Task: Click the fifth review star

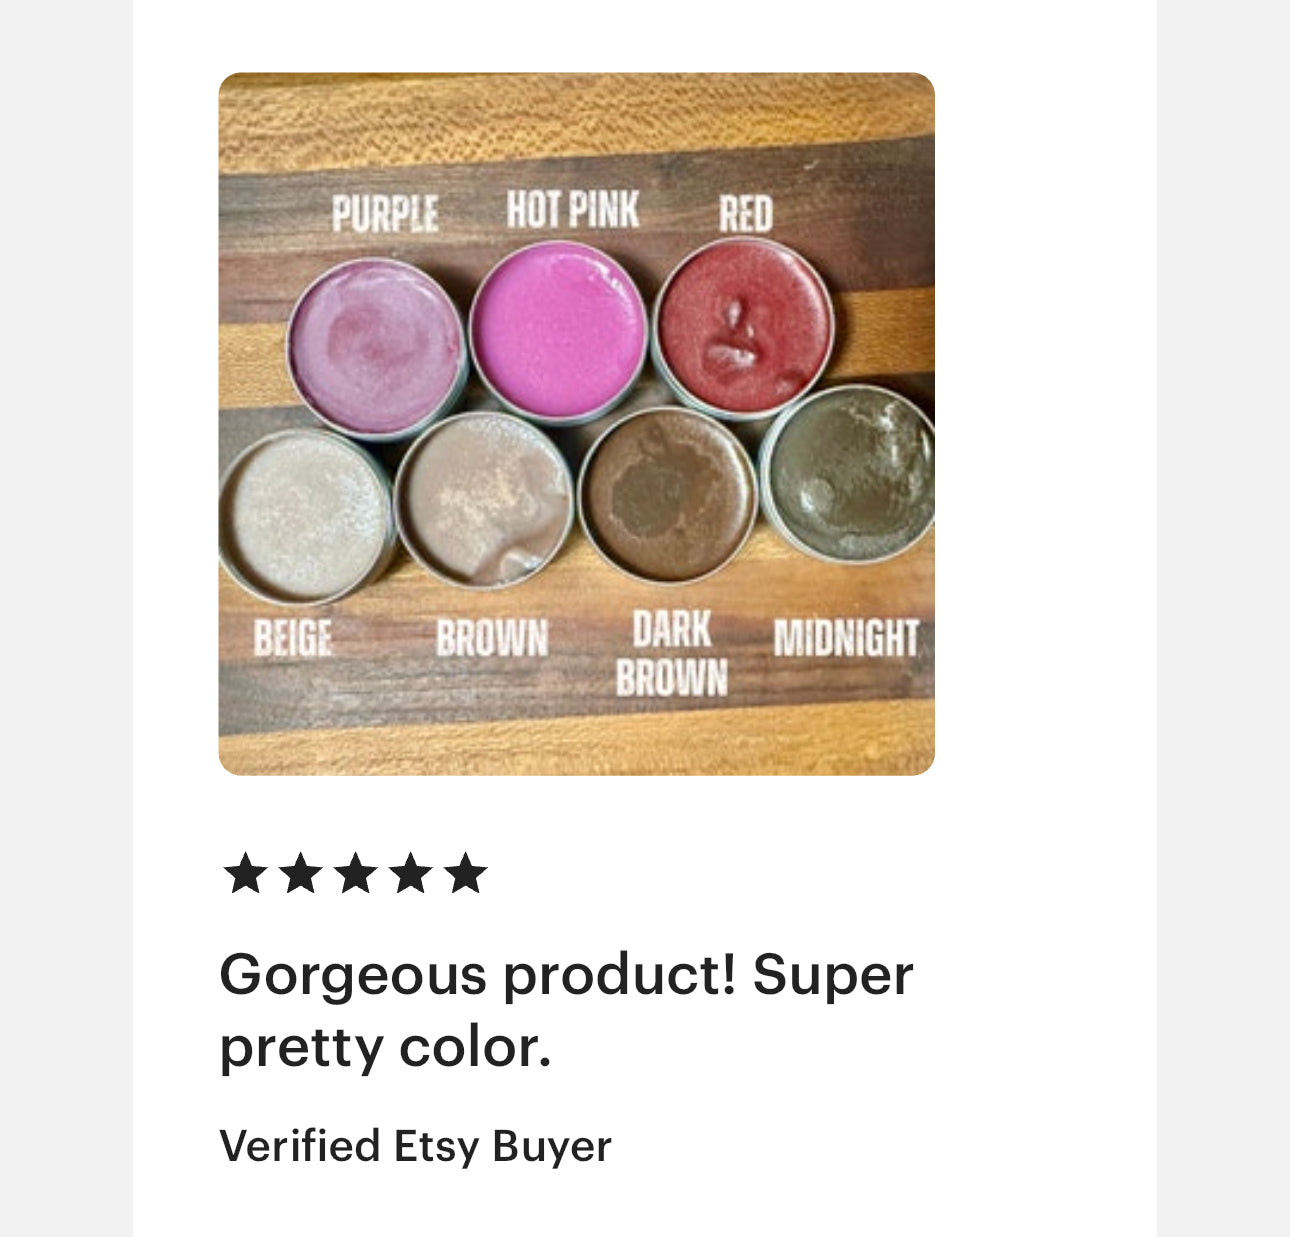Action: tap(465, 874)
